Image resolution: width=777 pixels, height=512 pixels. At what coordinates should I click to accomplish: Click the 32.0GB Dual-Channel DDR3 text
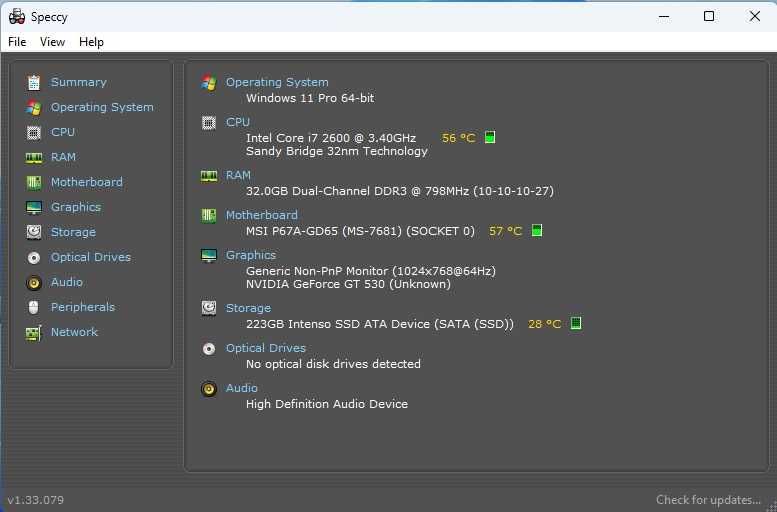pyautogui.click(x=400, y=191)
